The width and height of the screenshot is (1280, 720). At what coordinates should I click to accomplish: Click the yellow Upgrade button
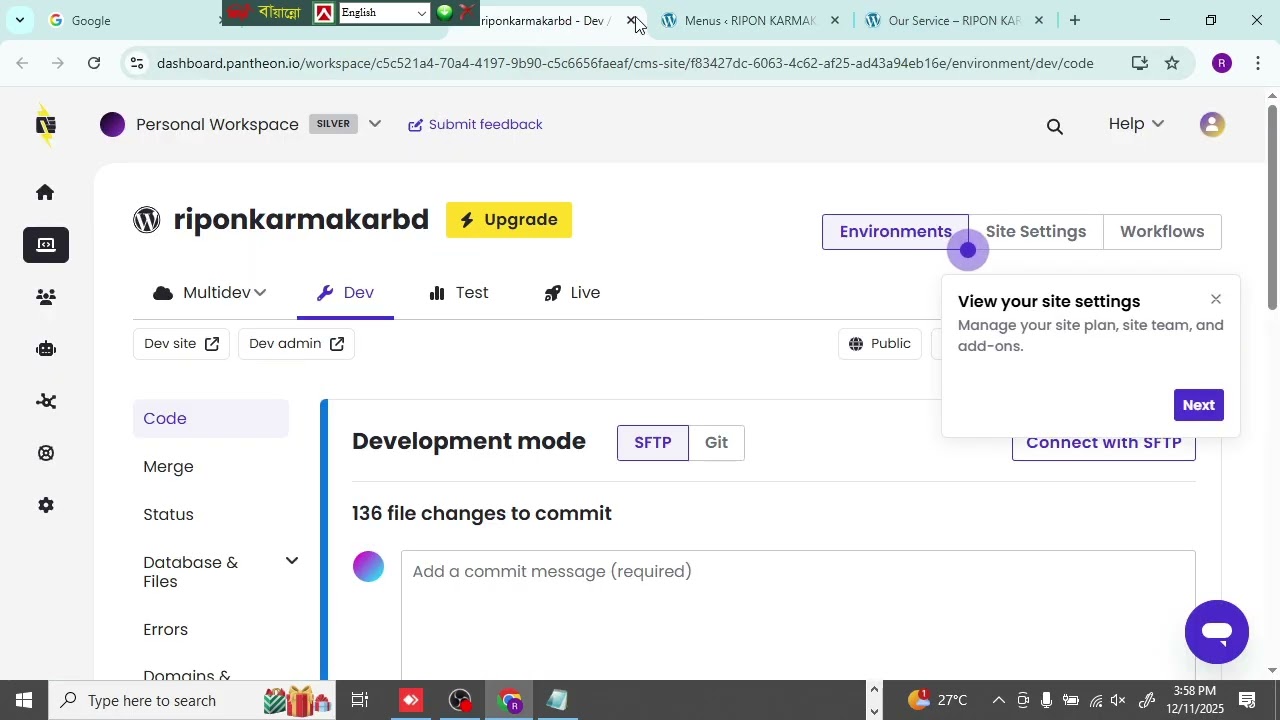tap(509, 220)
